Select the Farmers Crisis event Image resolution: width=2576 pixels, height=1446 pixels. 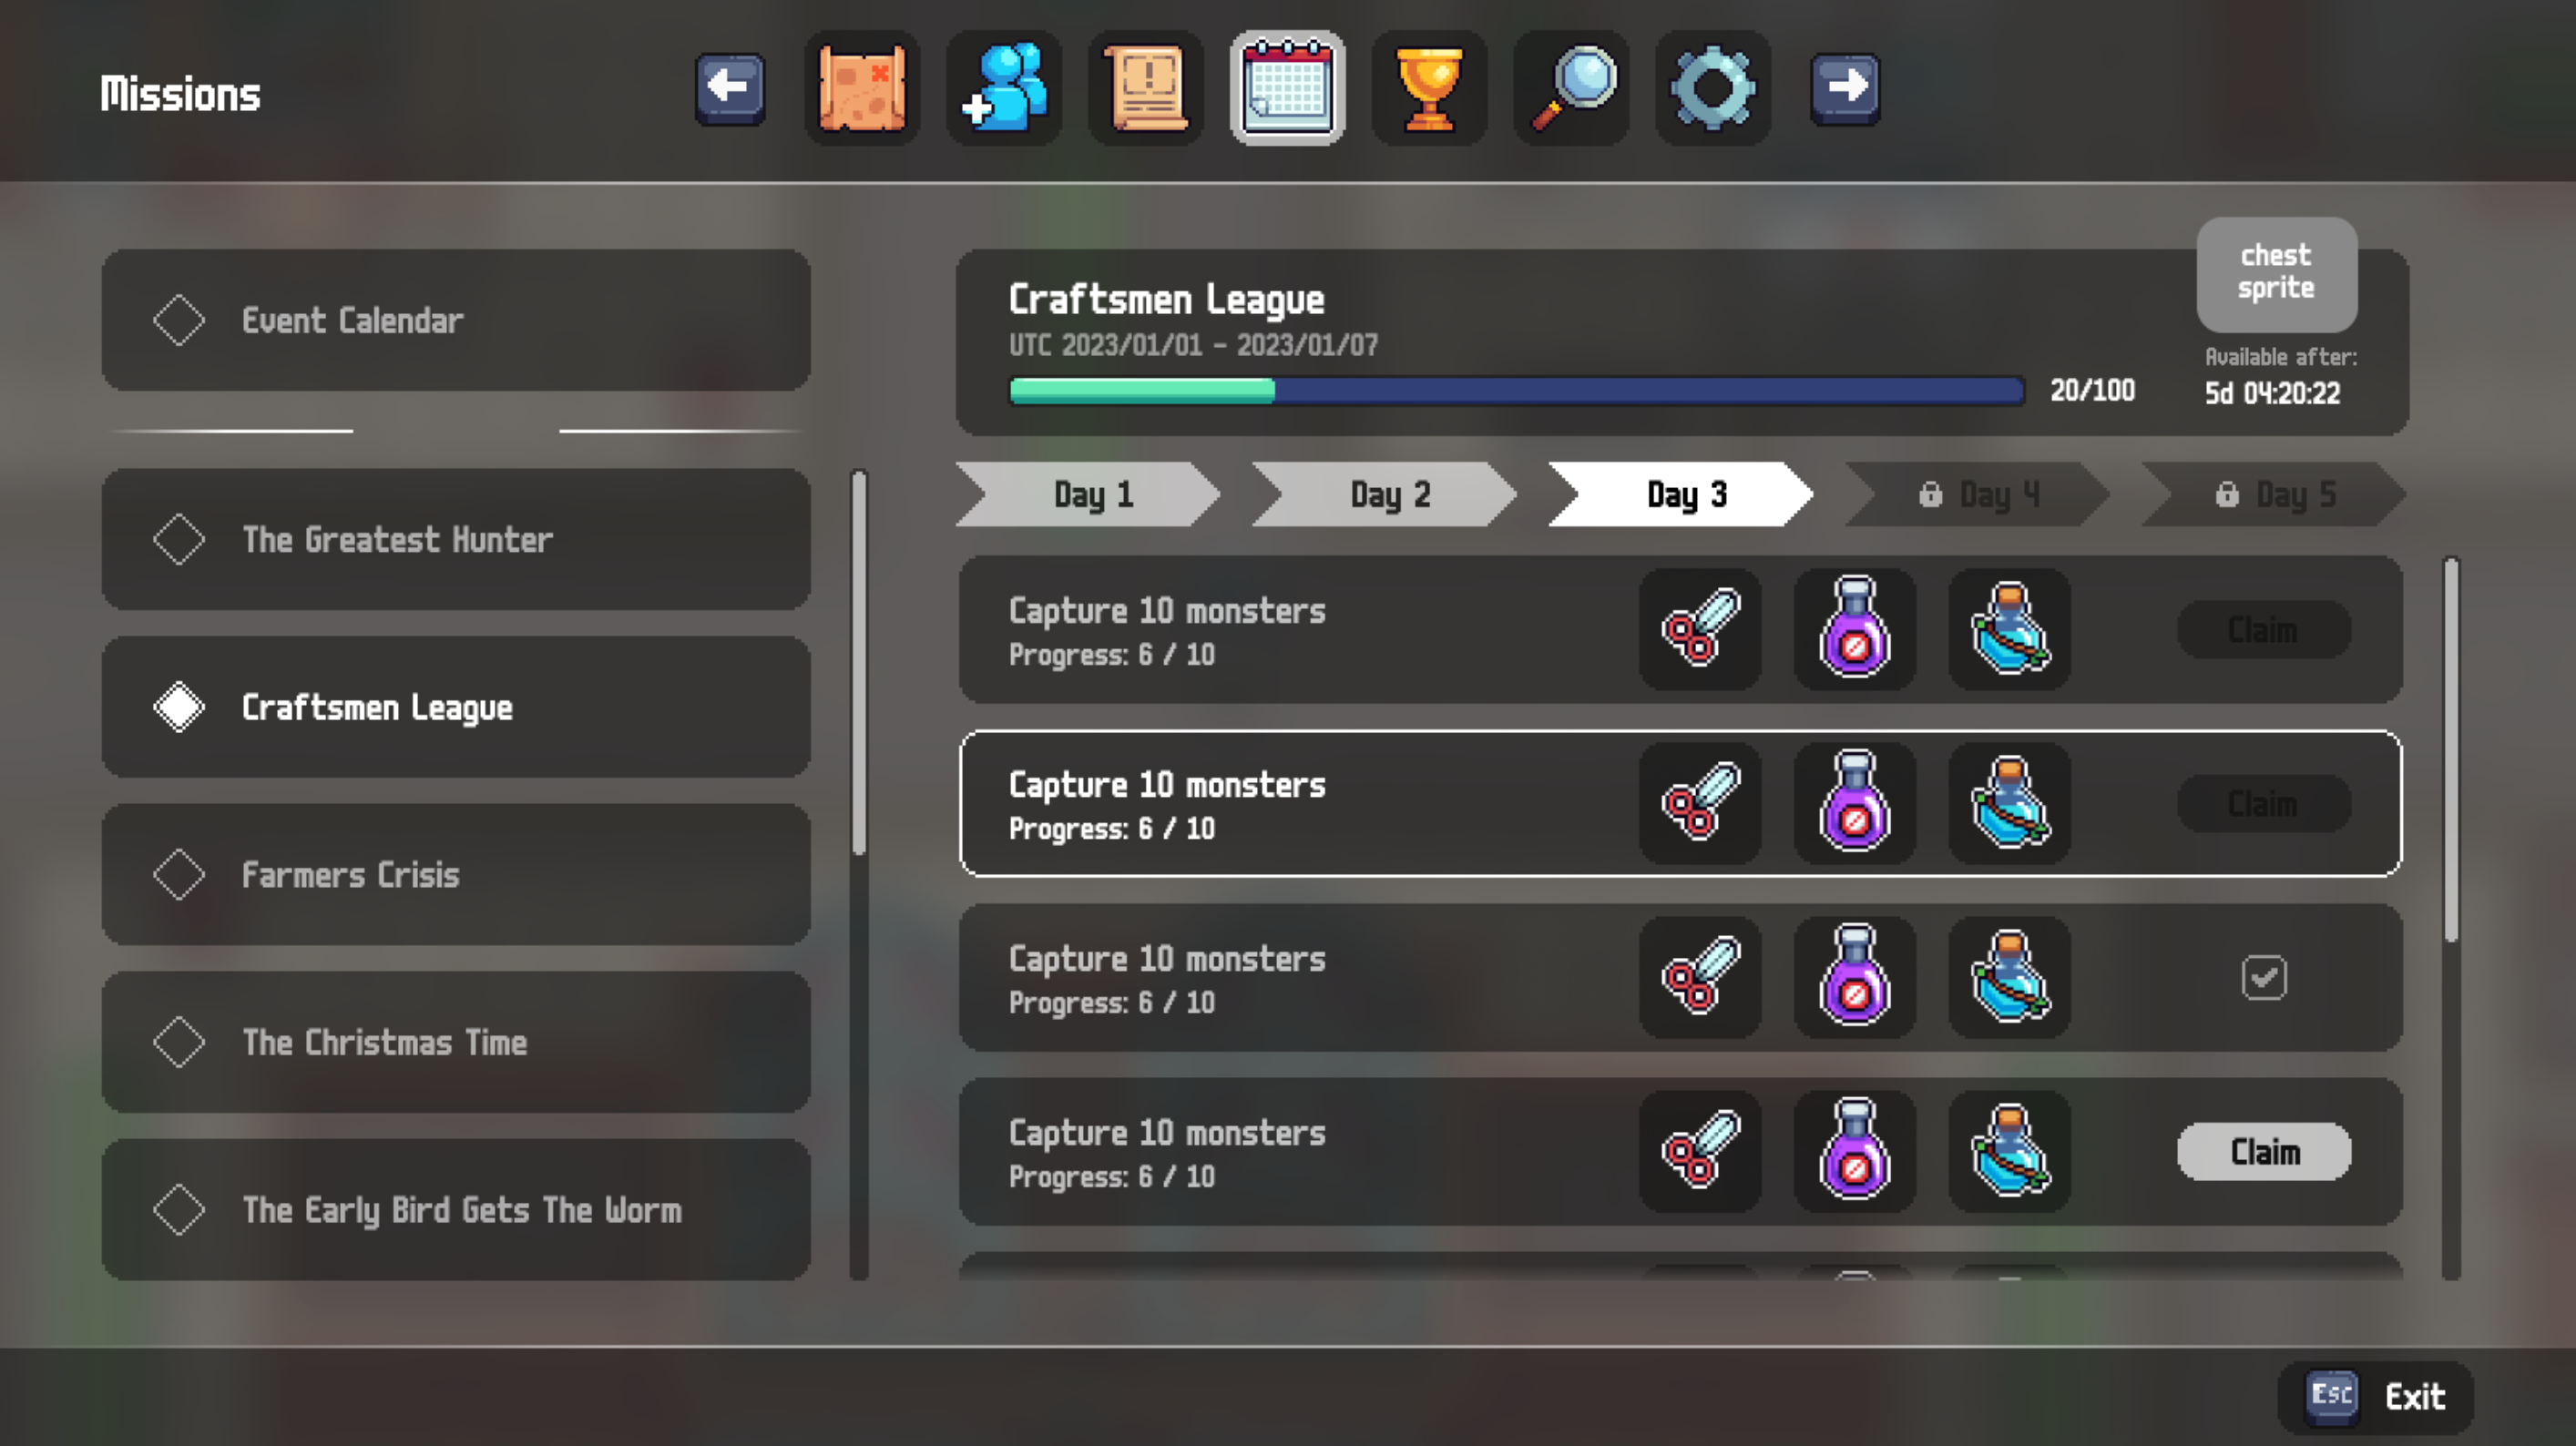tap(456, 875)
